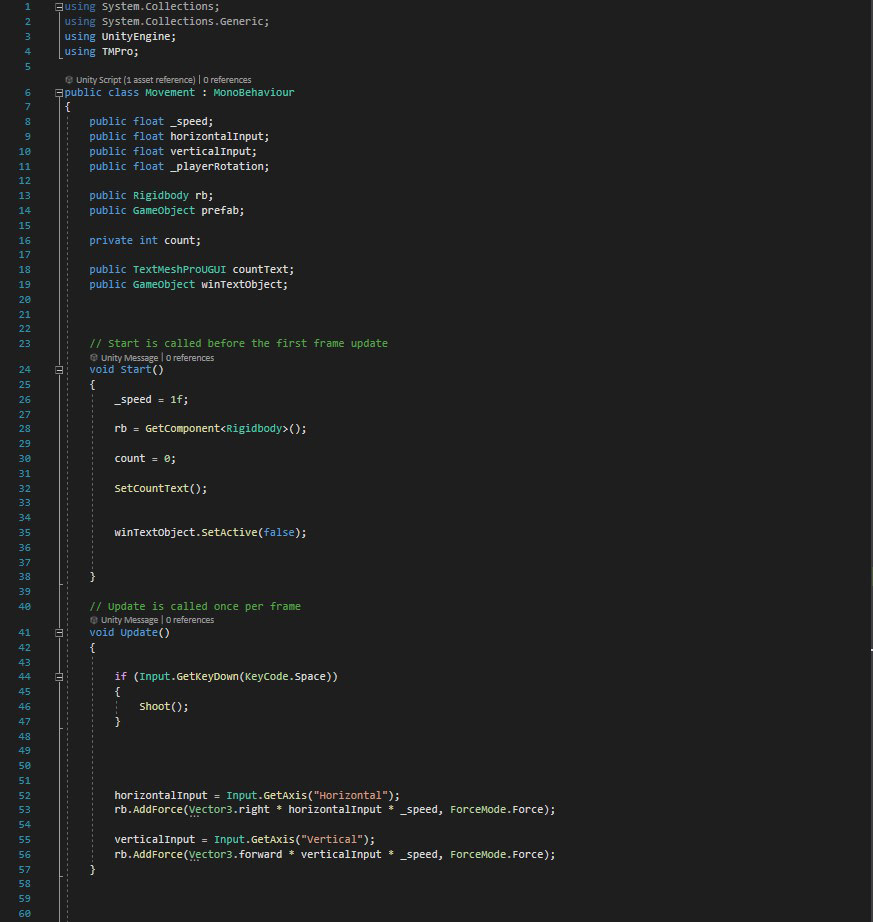Click 'ForceMode.Force' on the horizontalInput AddForce line
The height and width of the screenshot is (922, 873).
pos(497,810)
